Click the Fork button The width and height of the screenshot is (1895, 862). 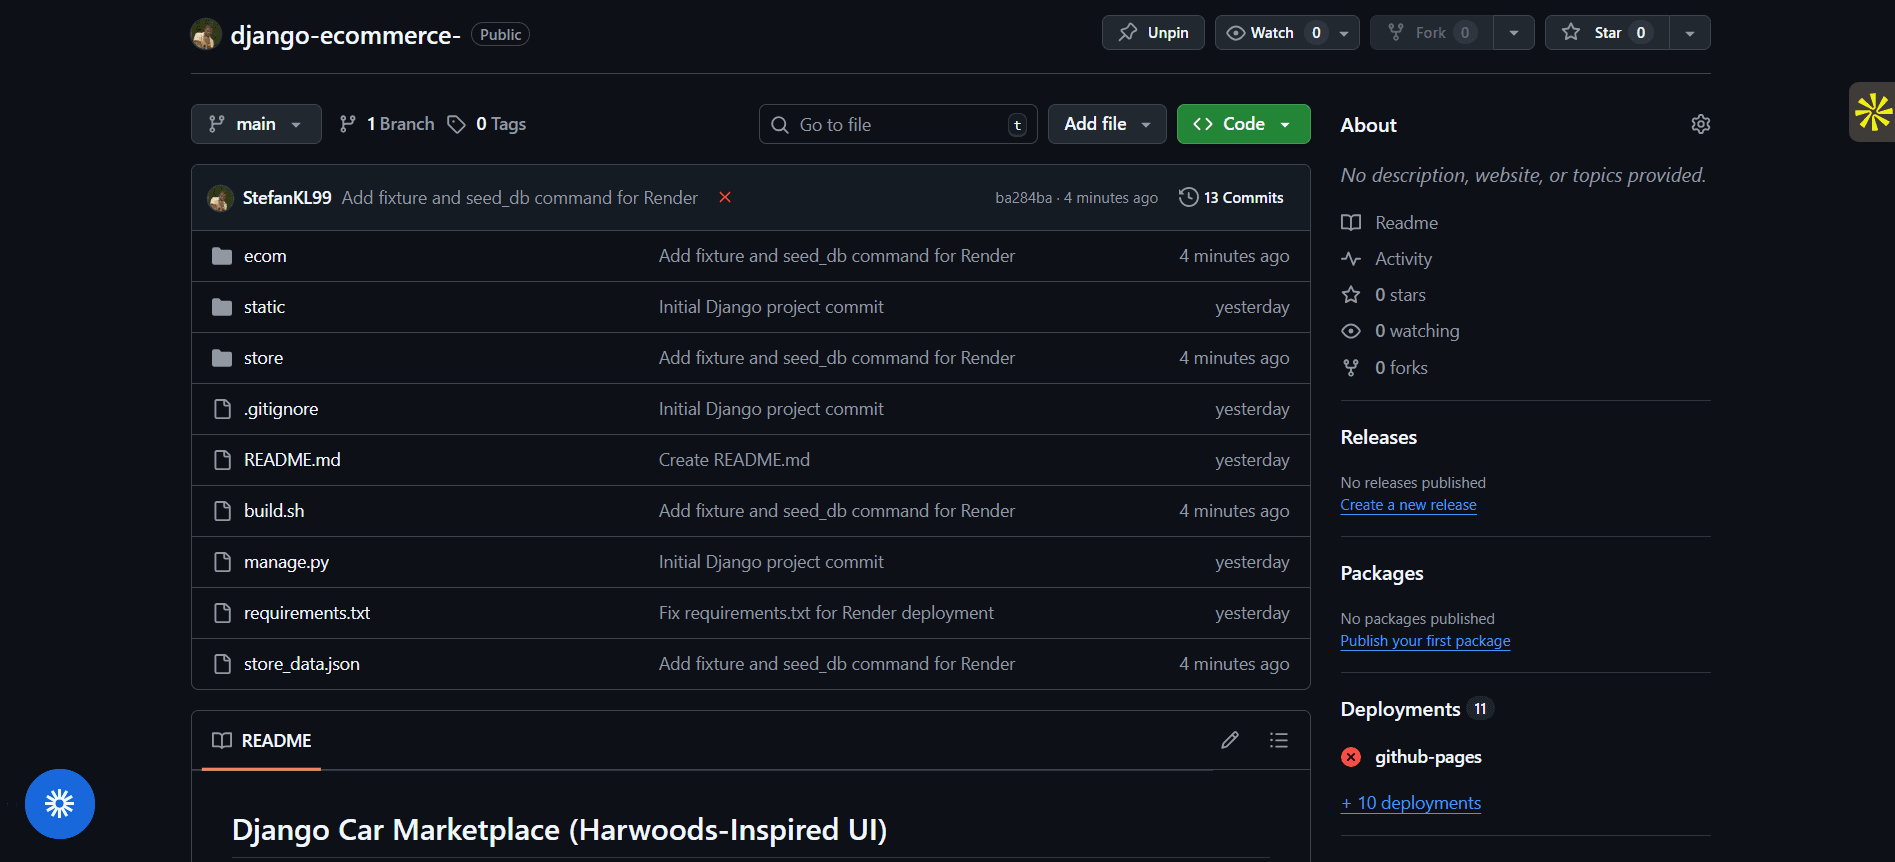[x=1432, y=33]
